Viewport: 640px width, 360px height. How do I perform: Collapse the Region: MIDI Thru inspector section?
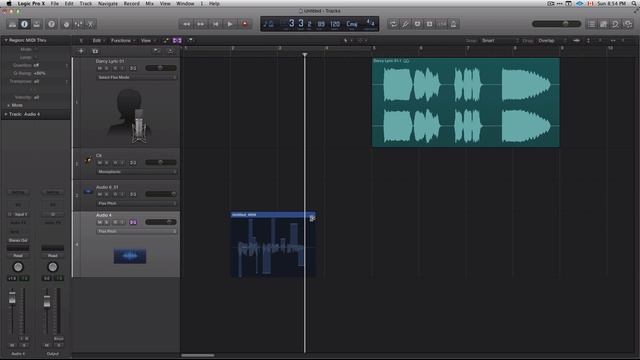[x=6, y=40]
